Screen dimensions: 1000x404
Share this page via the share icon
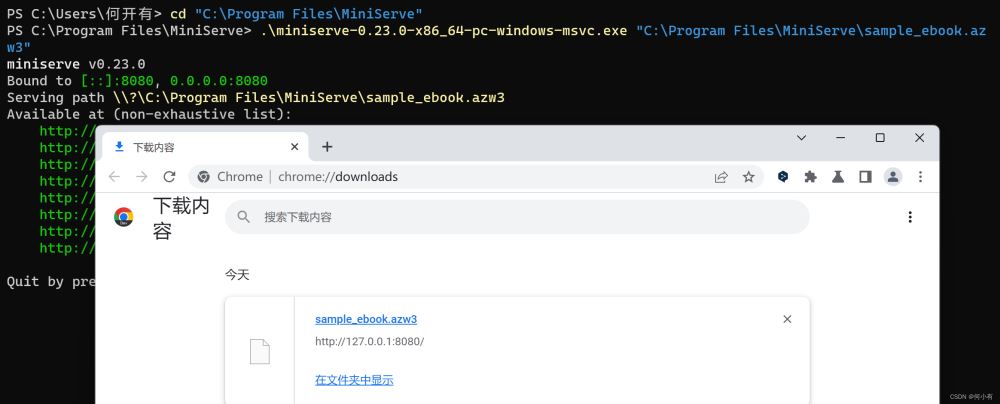tap(721, 177)
